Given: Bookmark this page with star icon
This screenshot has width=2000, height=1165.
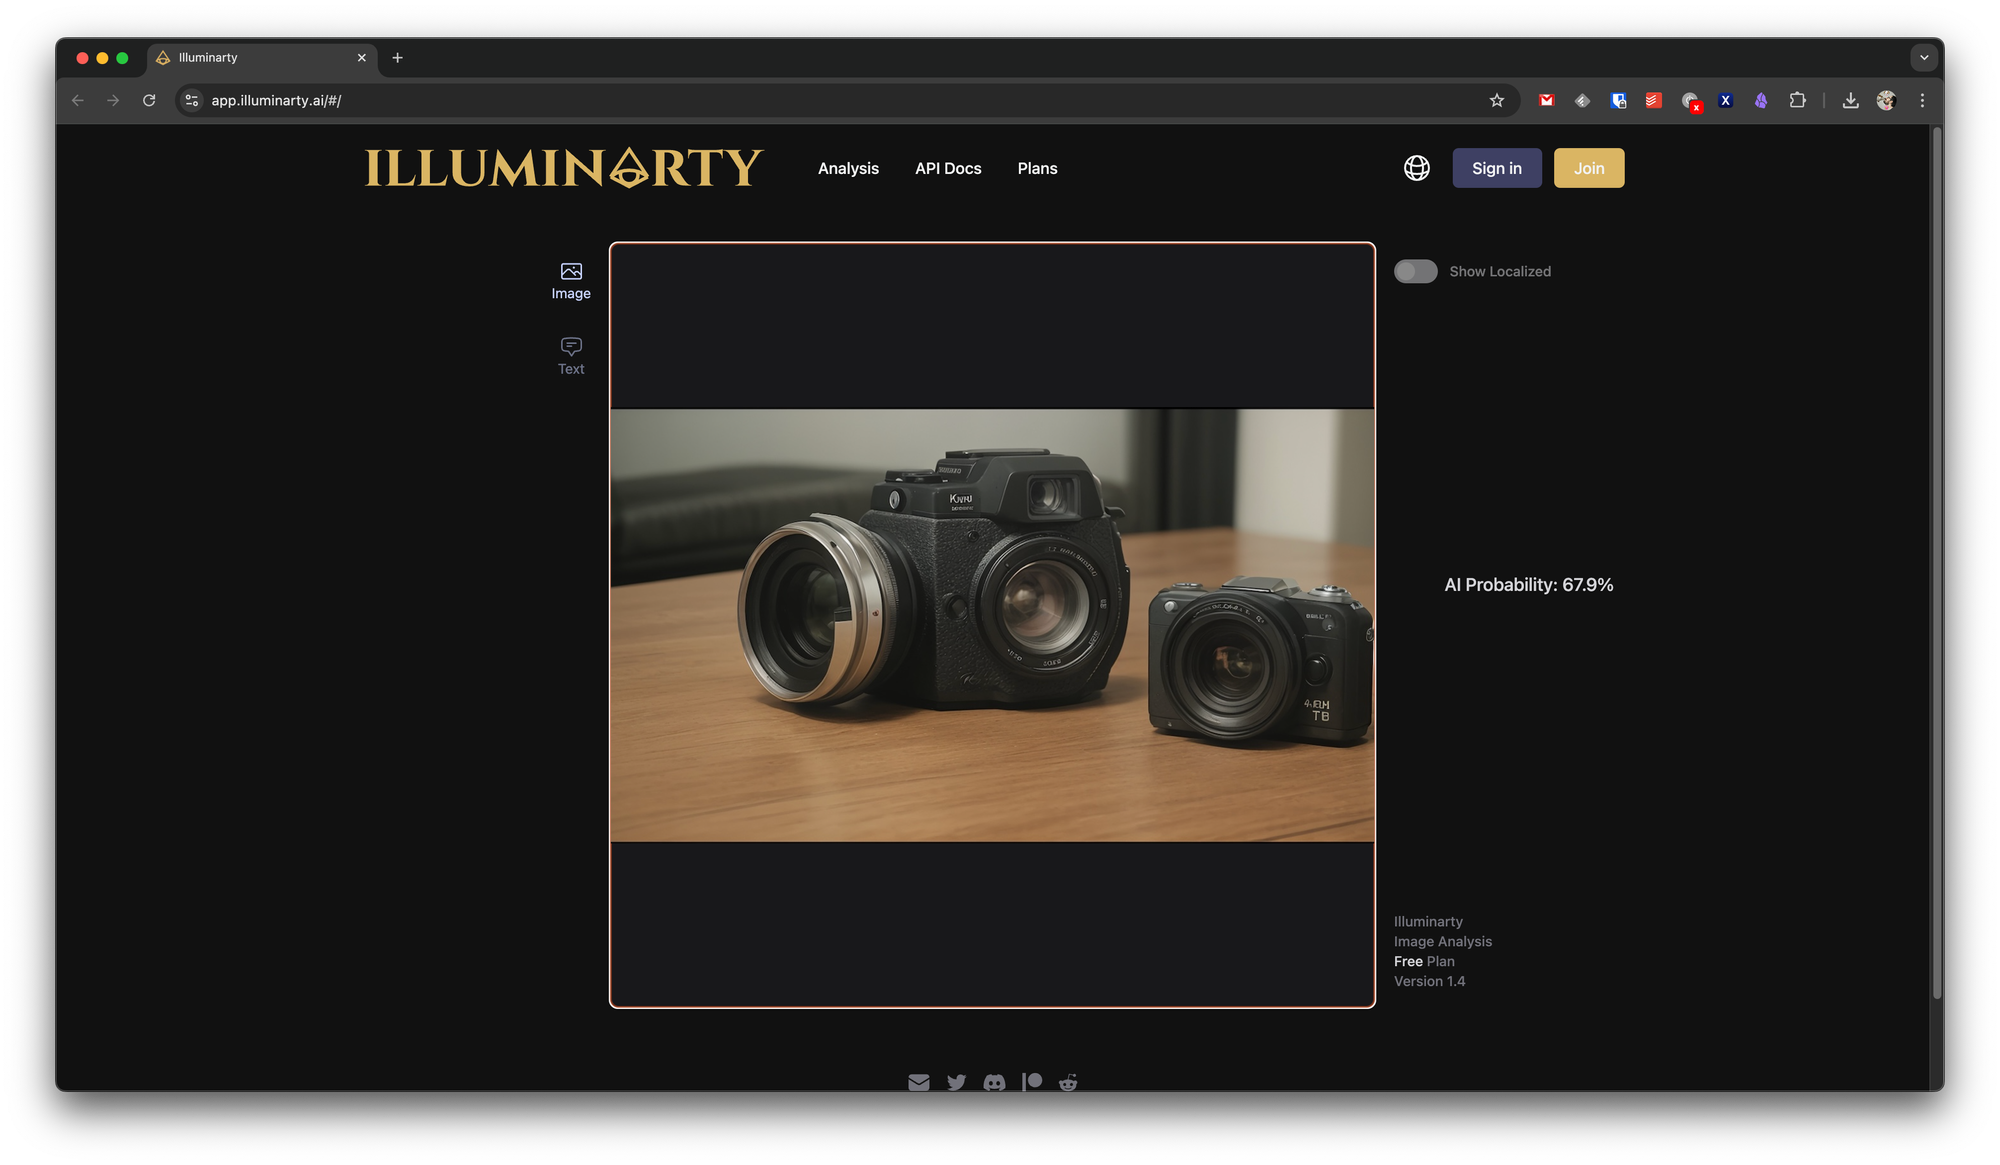Looking at the screenshot, I should (x=1496, y=100).
